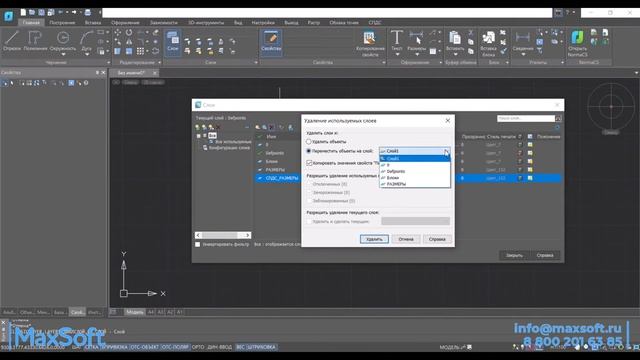Click the cut scissors icon in Буфер обмена
This screenshot has width=640, height=360.
[x=471, y=32]
